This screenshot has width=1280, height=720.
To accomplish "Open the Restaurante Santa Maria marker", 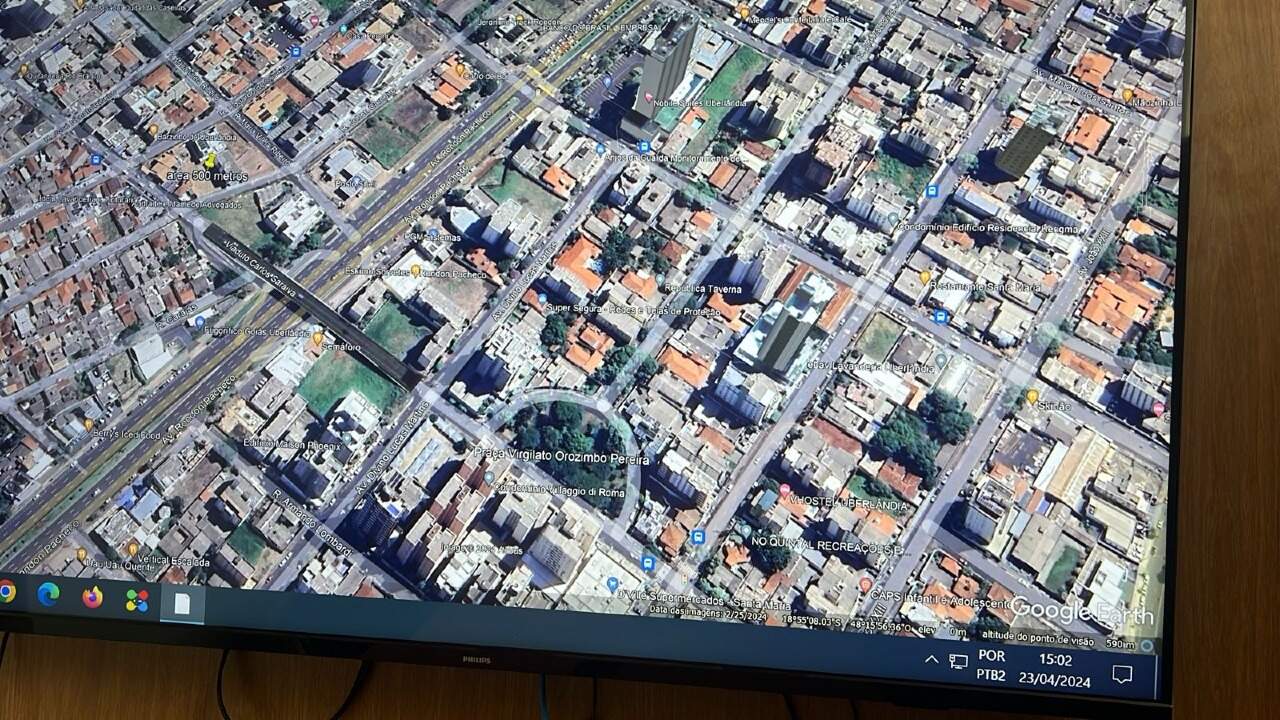I will (925, 276).
